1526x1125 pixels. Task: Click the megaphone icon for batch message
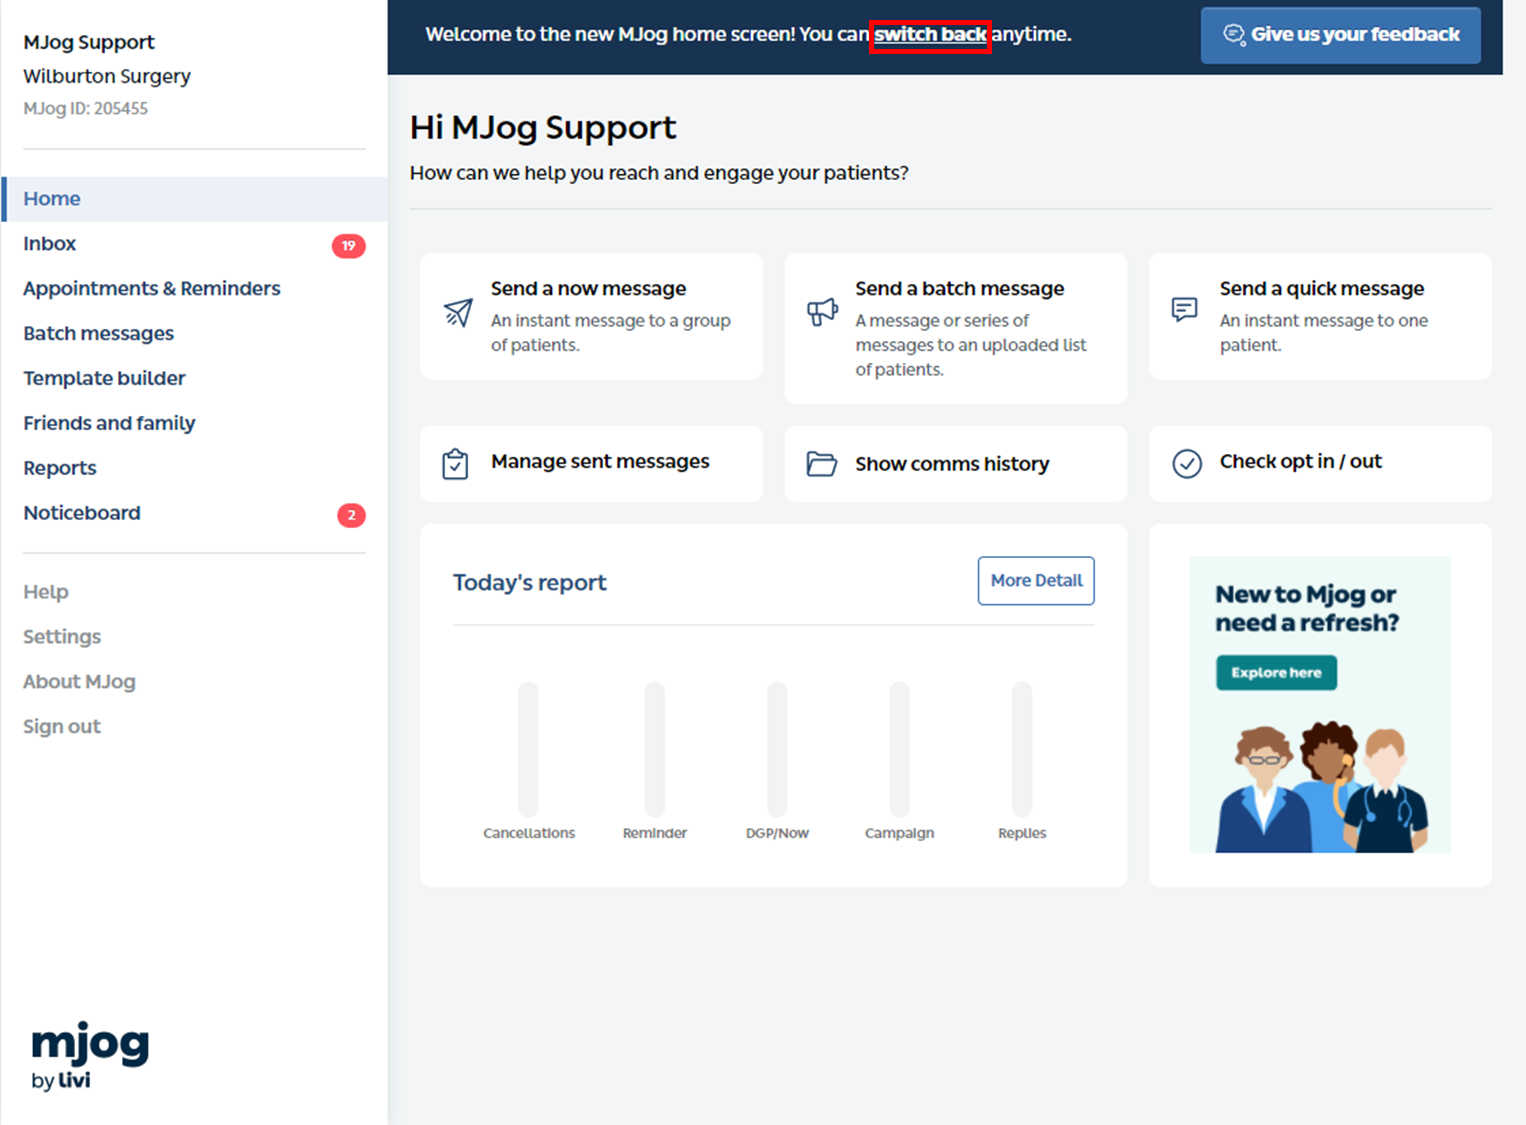(822, 312)
